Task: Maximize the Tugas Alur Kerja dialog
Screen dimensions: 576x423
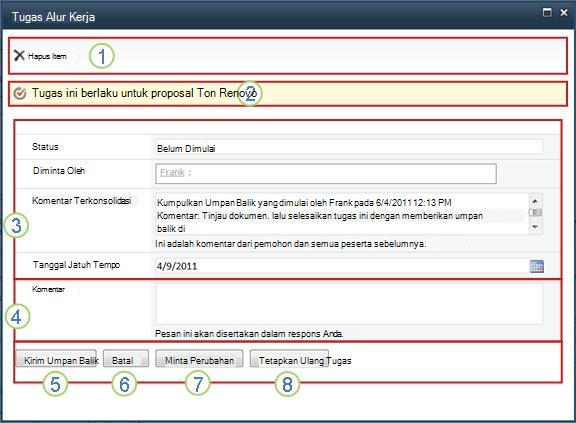Action: 547,12
